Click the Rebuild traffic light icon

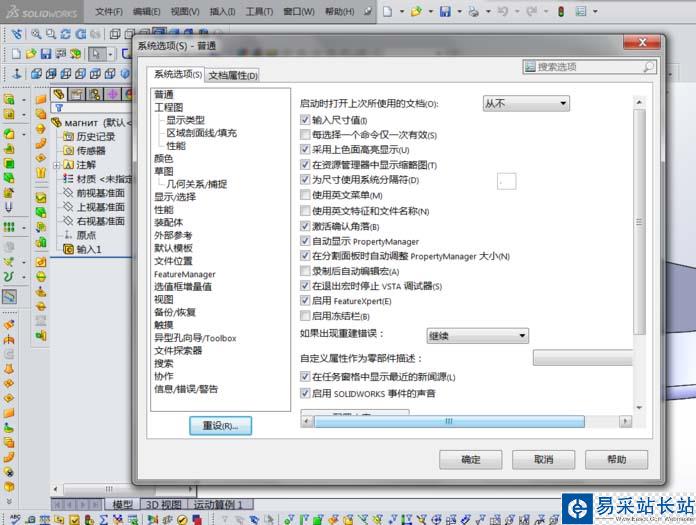(561, 12)
